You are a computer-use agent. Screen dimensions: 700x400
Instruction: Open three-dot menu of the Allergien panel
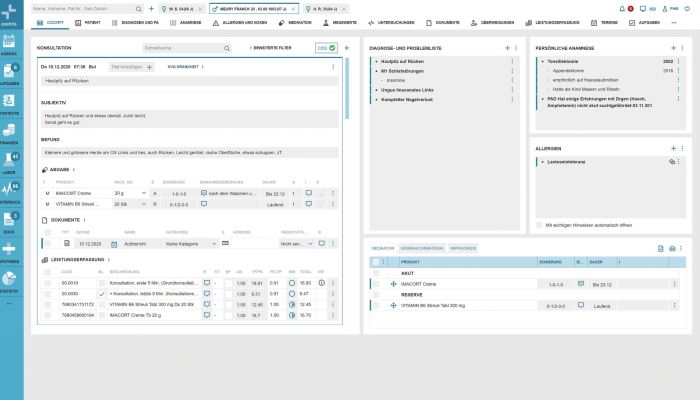[x=682, y=148]
